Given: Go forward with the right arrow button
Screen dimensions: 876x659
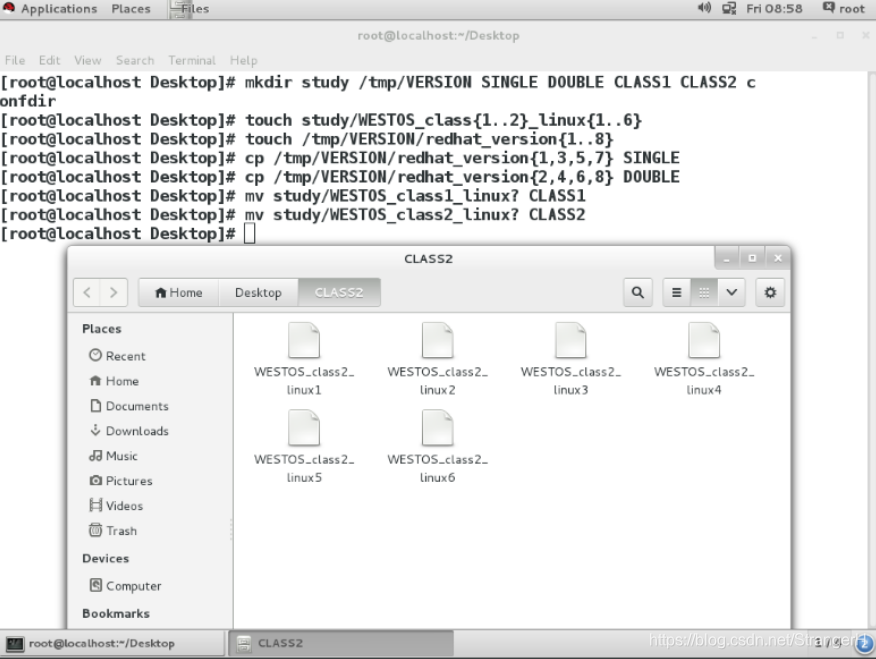Looking at the screenshot, I should click(114, 293).
